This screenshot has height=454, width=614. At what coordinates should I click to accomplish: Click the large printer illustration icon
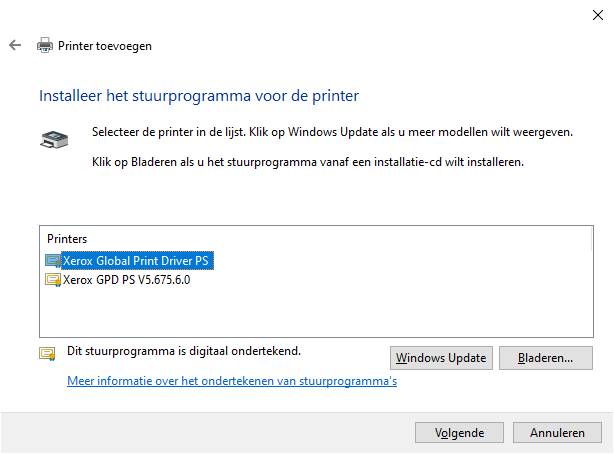54,139
